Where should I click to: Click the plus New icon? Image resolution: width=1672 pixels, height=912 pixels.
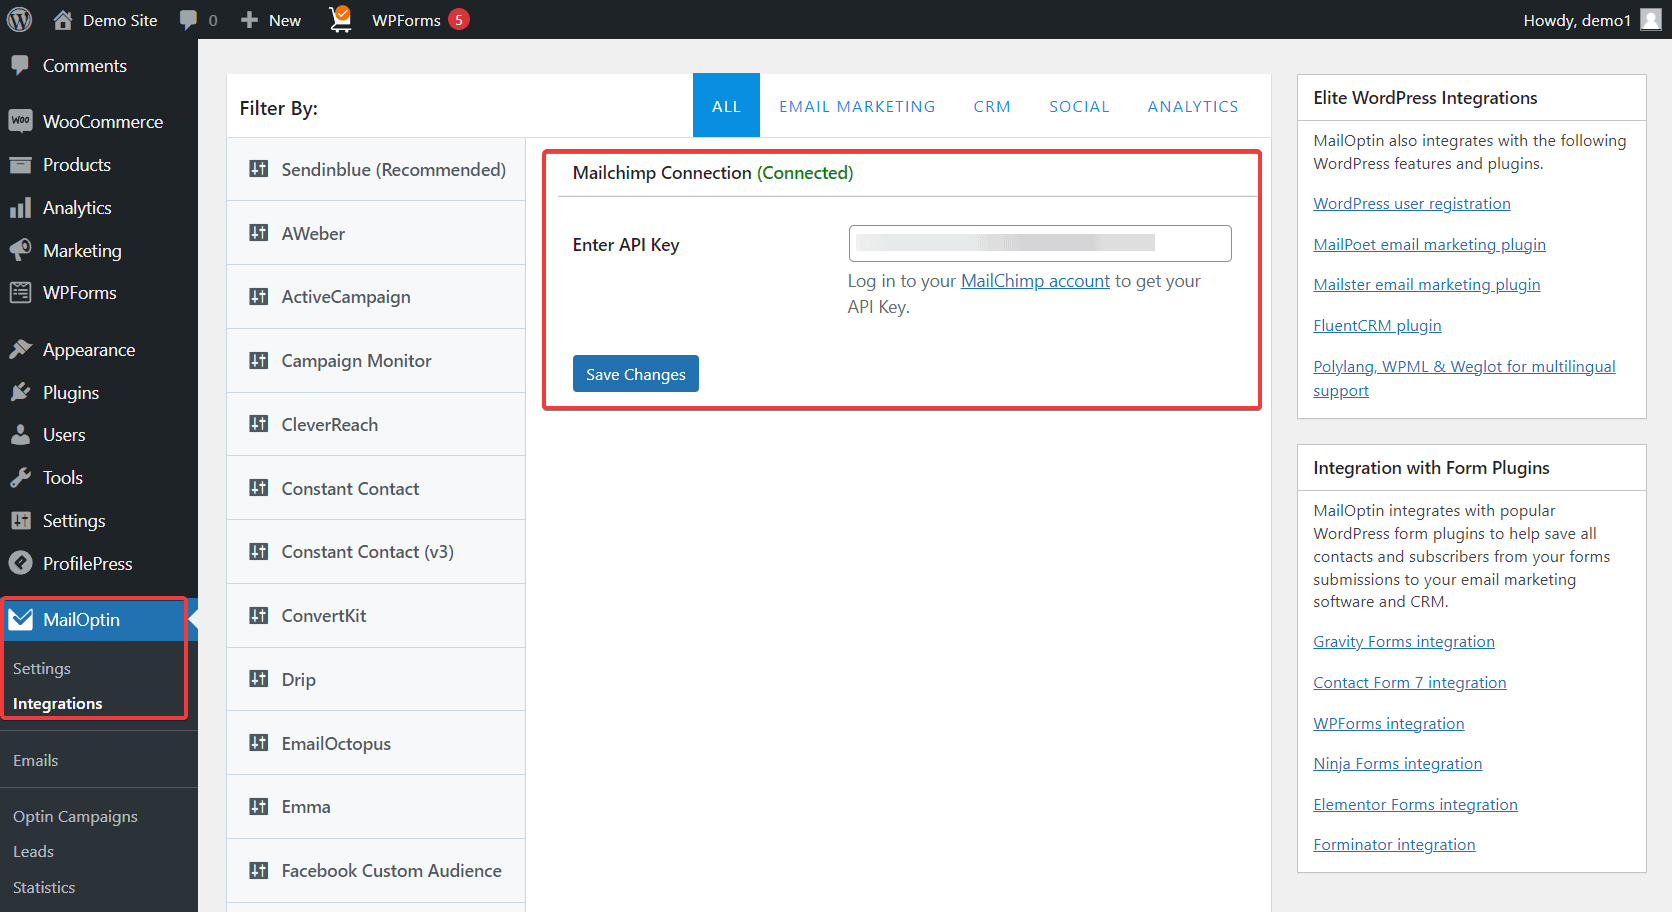[x=250, y=20]
